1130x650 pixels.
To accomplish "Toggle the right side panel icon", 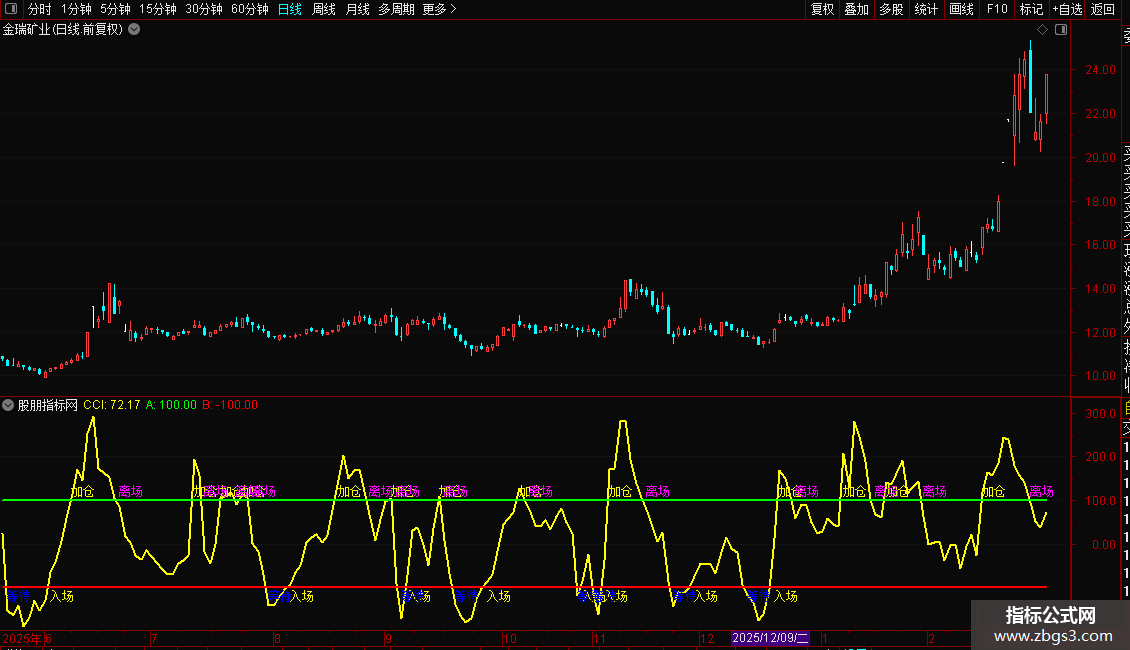I will coord(1061,30).
